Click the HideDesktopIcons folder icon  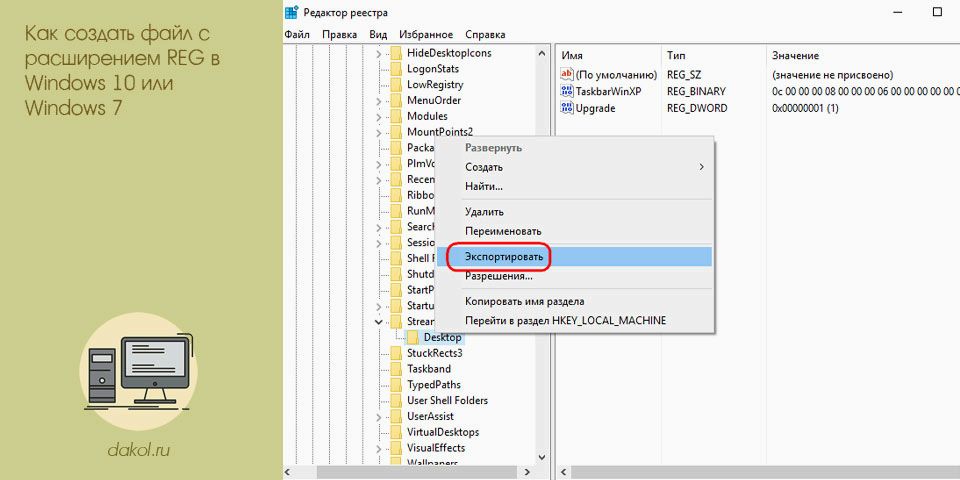(x=396, y=53)
